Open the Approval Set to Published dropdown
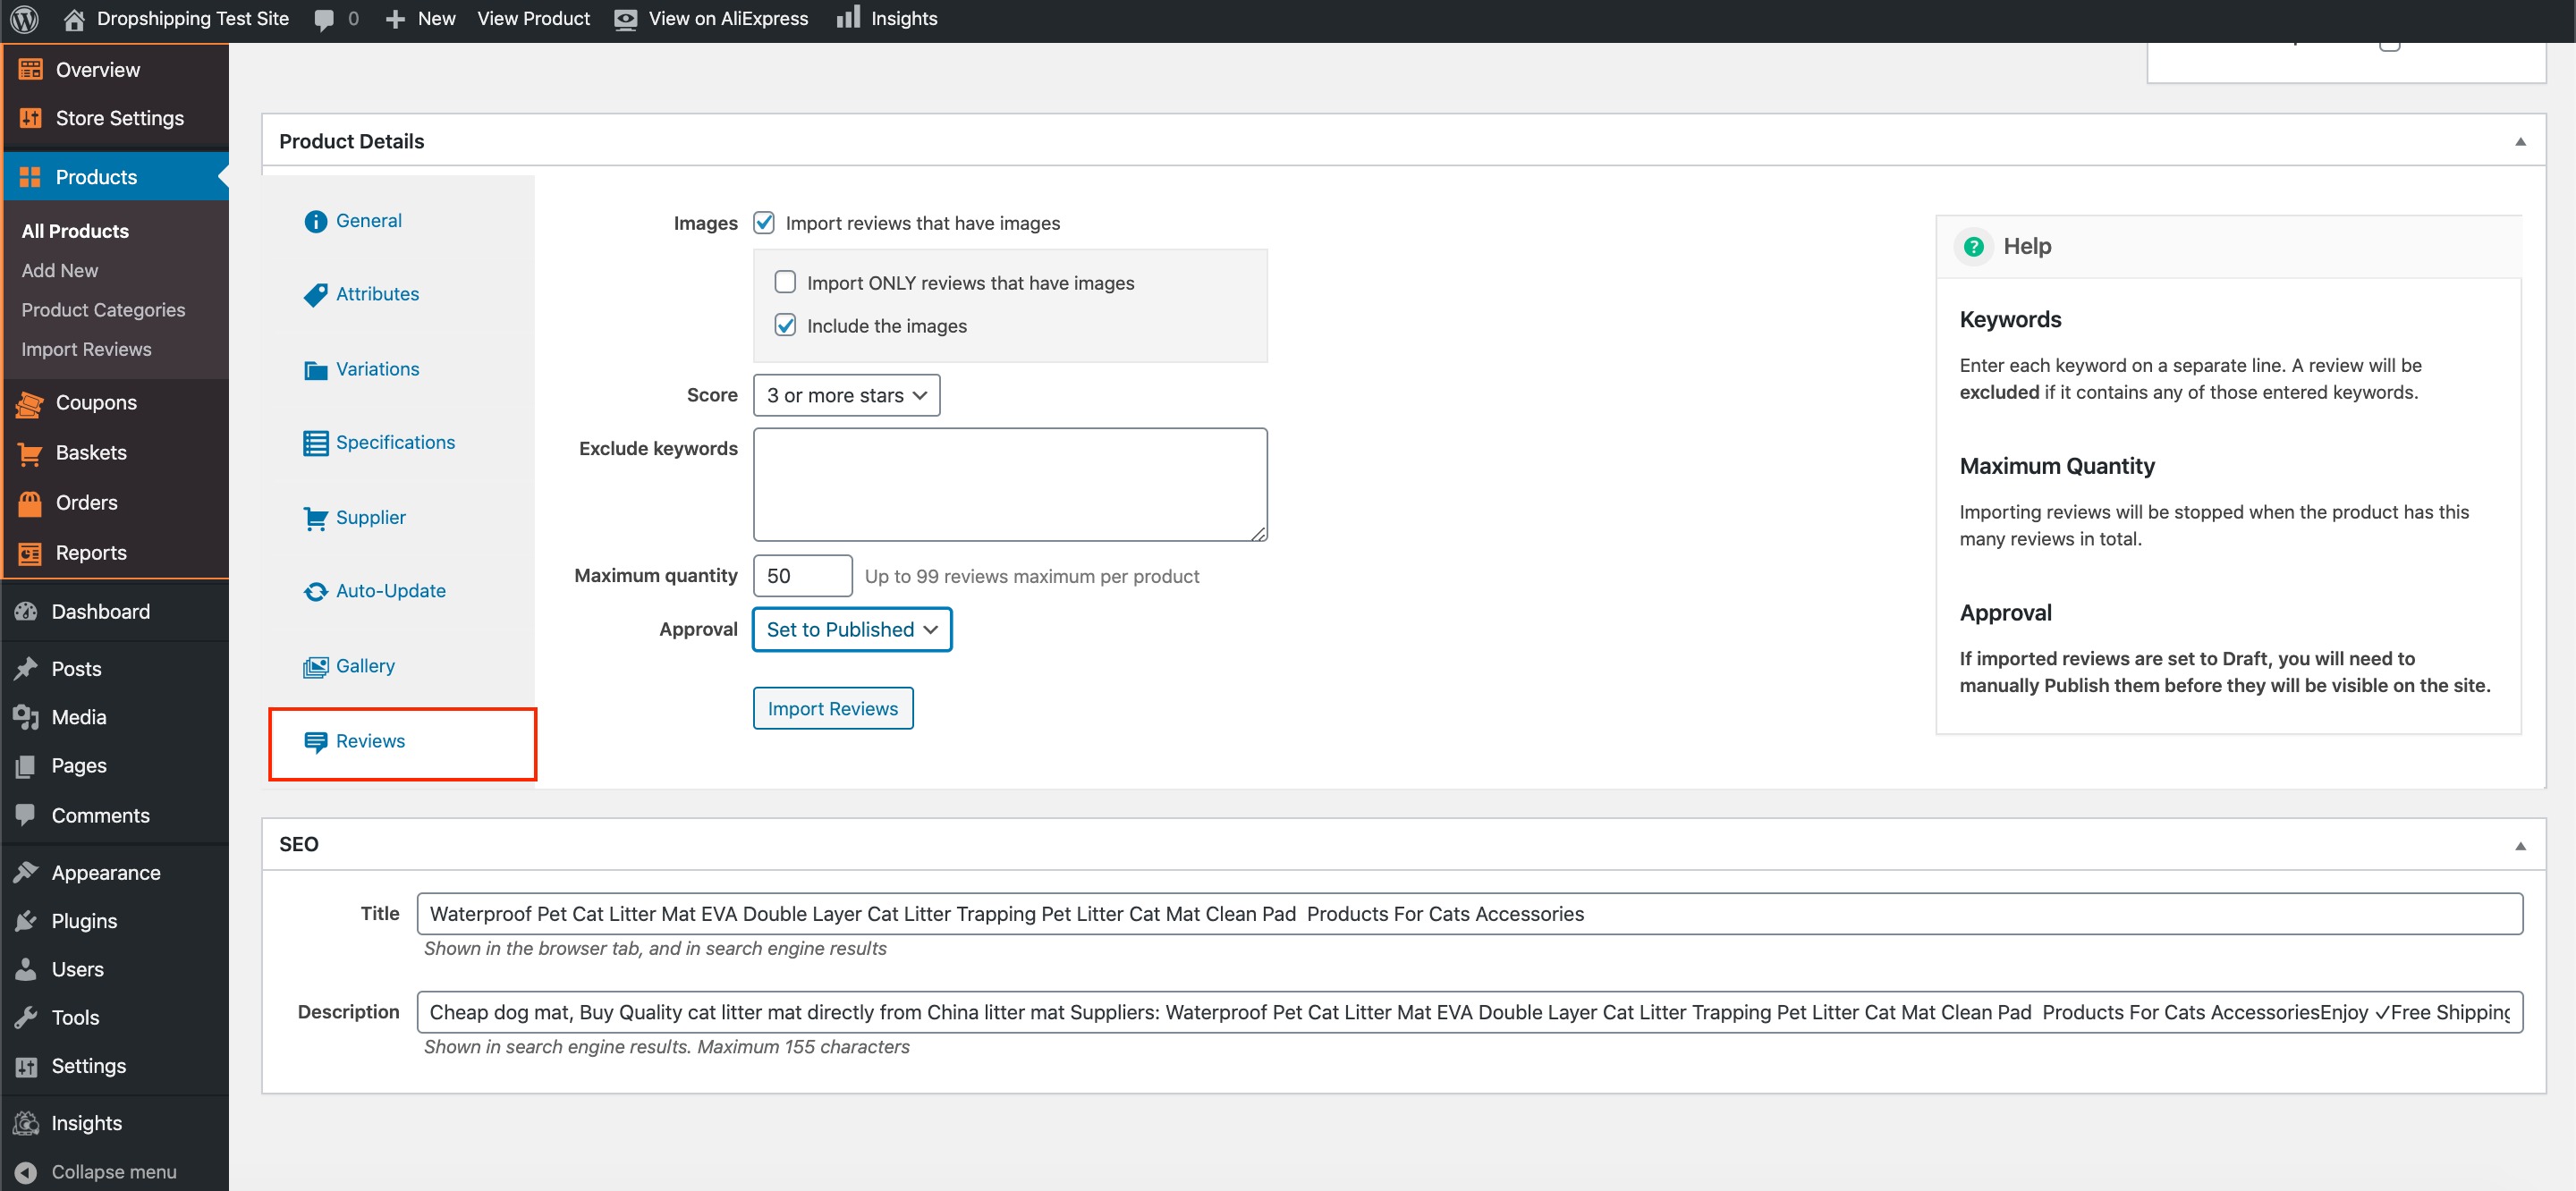 [x=851, y=629]
